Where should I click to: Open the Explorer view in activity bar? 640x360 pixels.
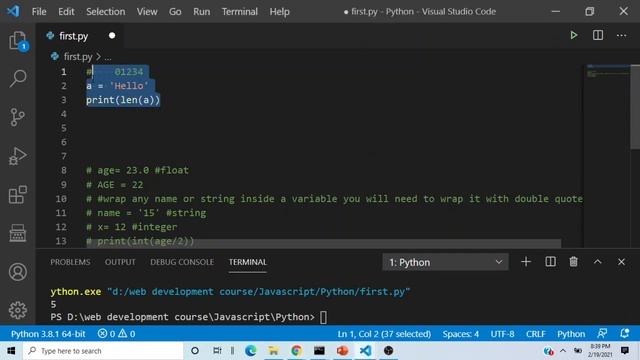point(18,40)
